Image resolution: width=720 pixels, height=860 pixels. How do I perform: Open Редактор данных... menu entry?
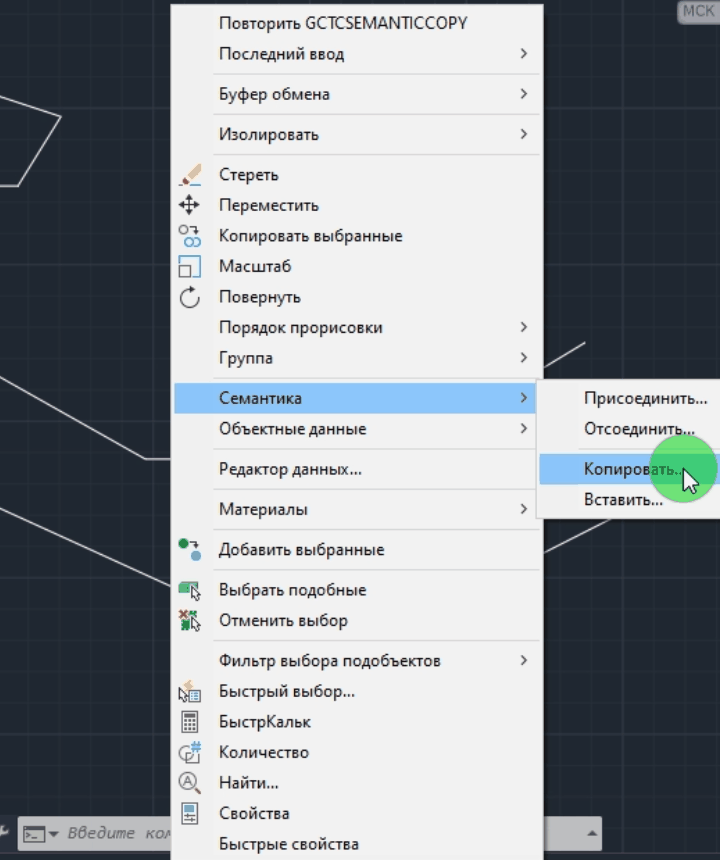(x=290, y=469)
